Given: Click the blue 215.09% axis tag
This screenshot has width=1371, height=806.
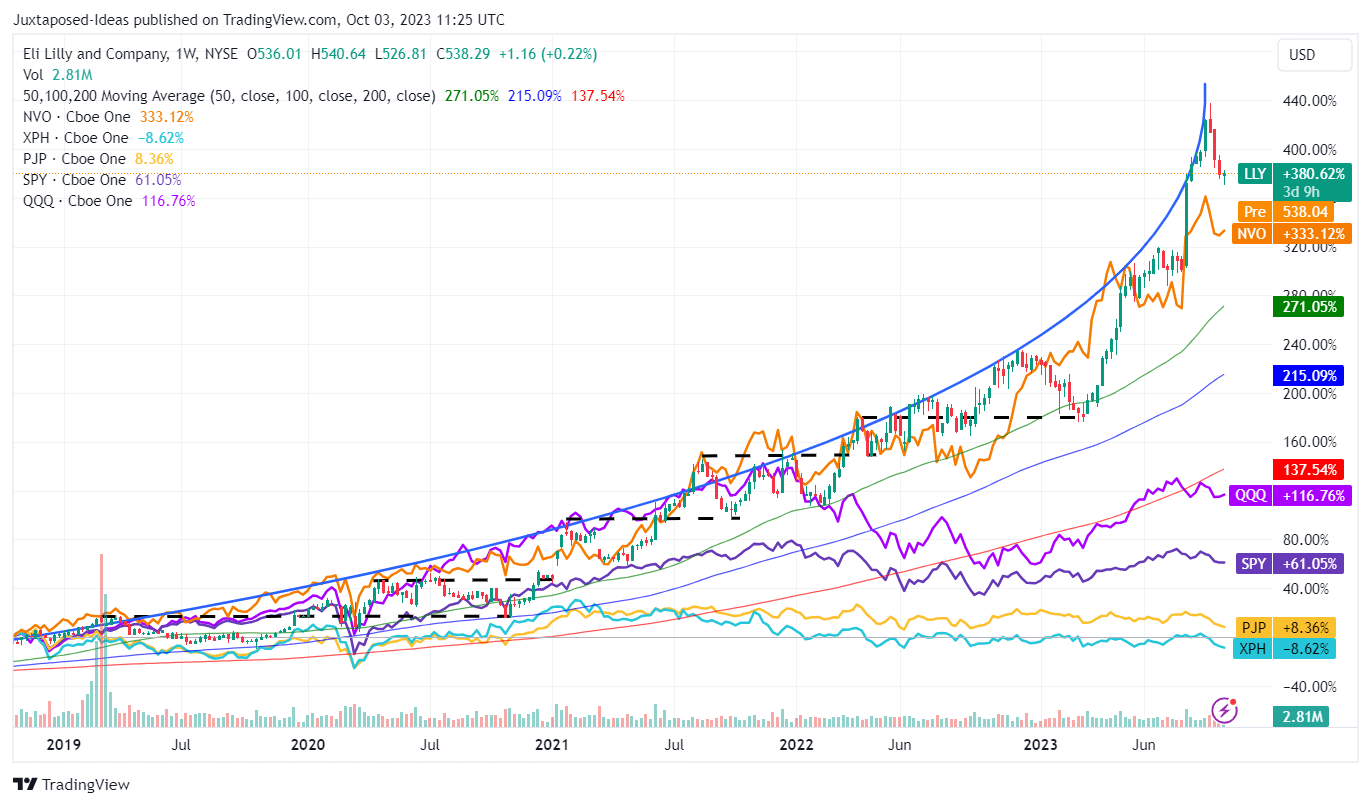Looking at the screenshot, I should click(x=1308, y=376).
